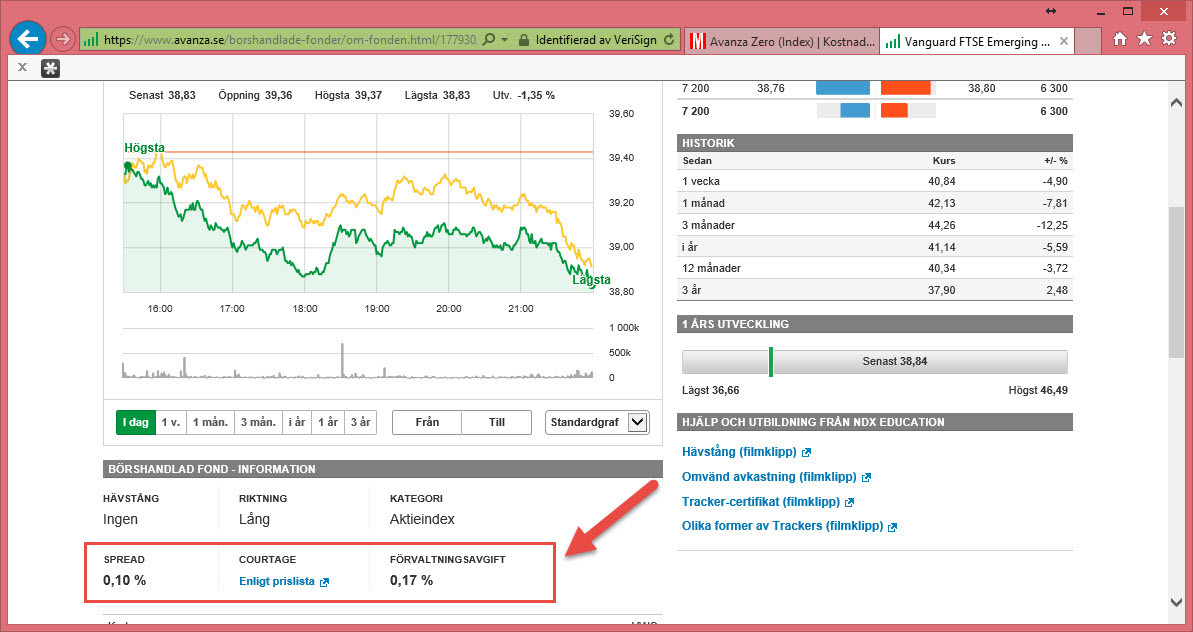Expand the address bar autocomplete arrow
The image size is (1193, 632).
(x=505, y=40)
